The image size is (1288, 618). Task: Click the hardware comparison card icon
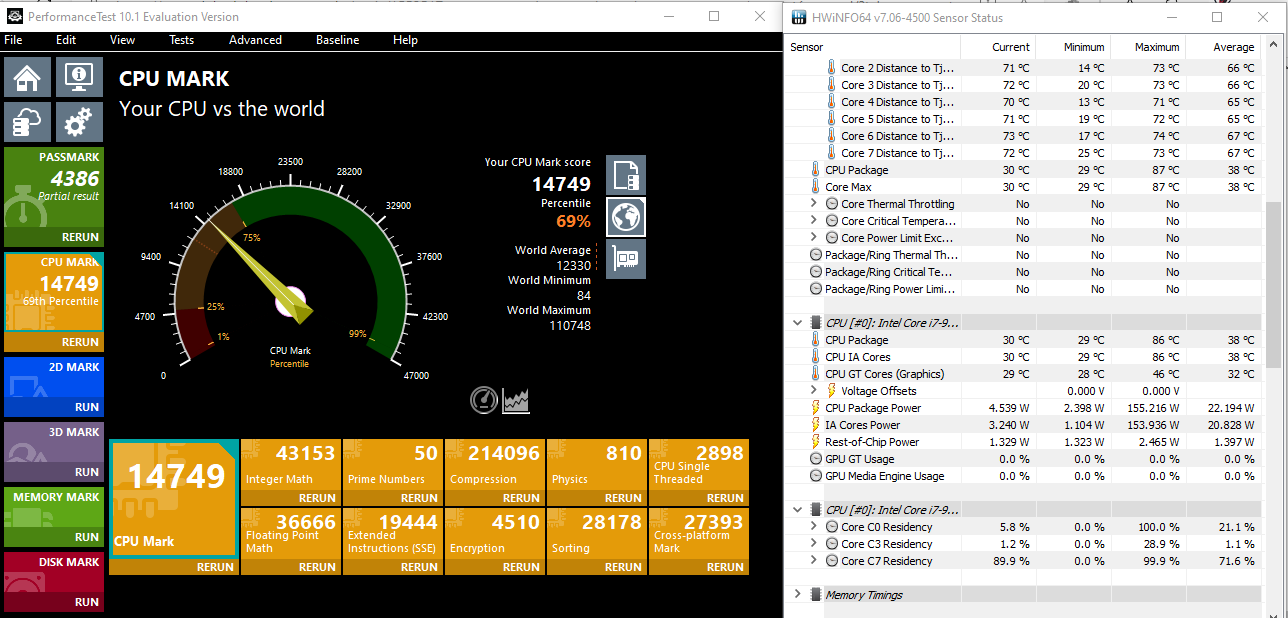coord(626,259)
